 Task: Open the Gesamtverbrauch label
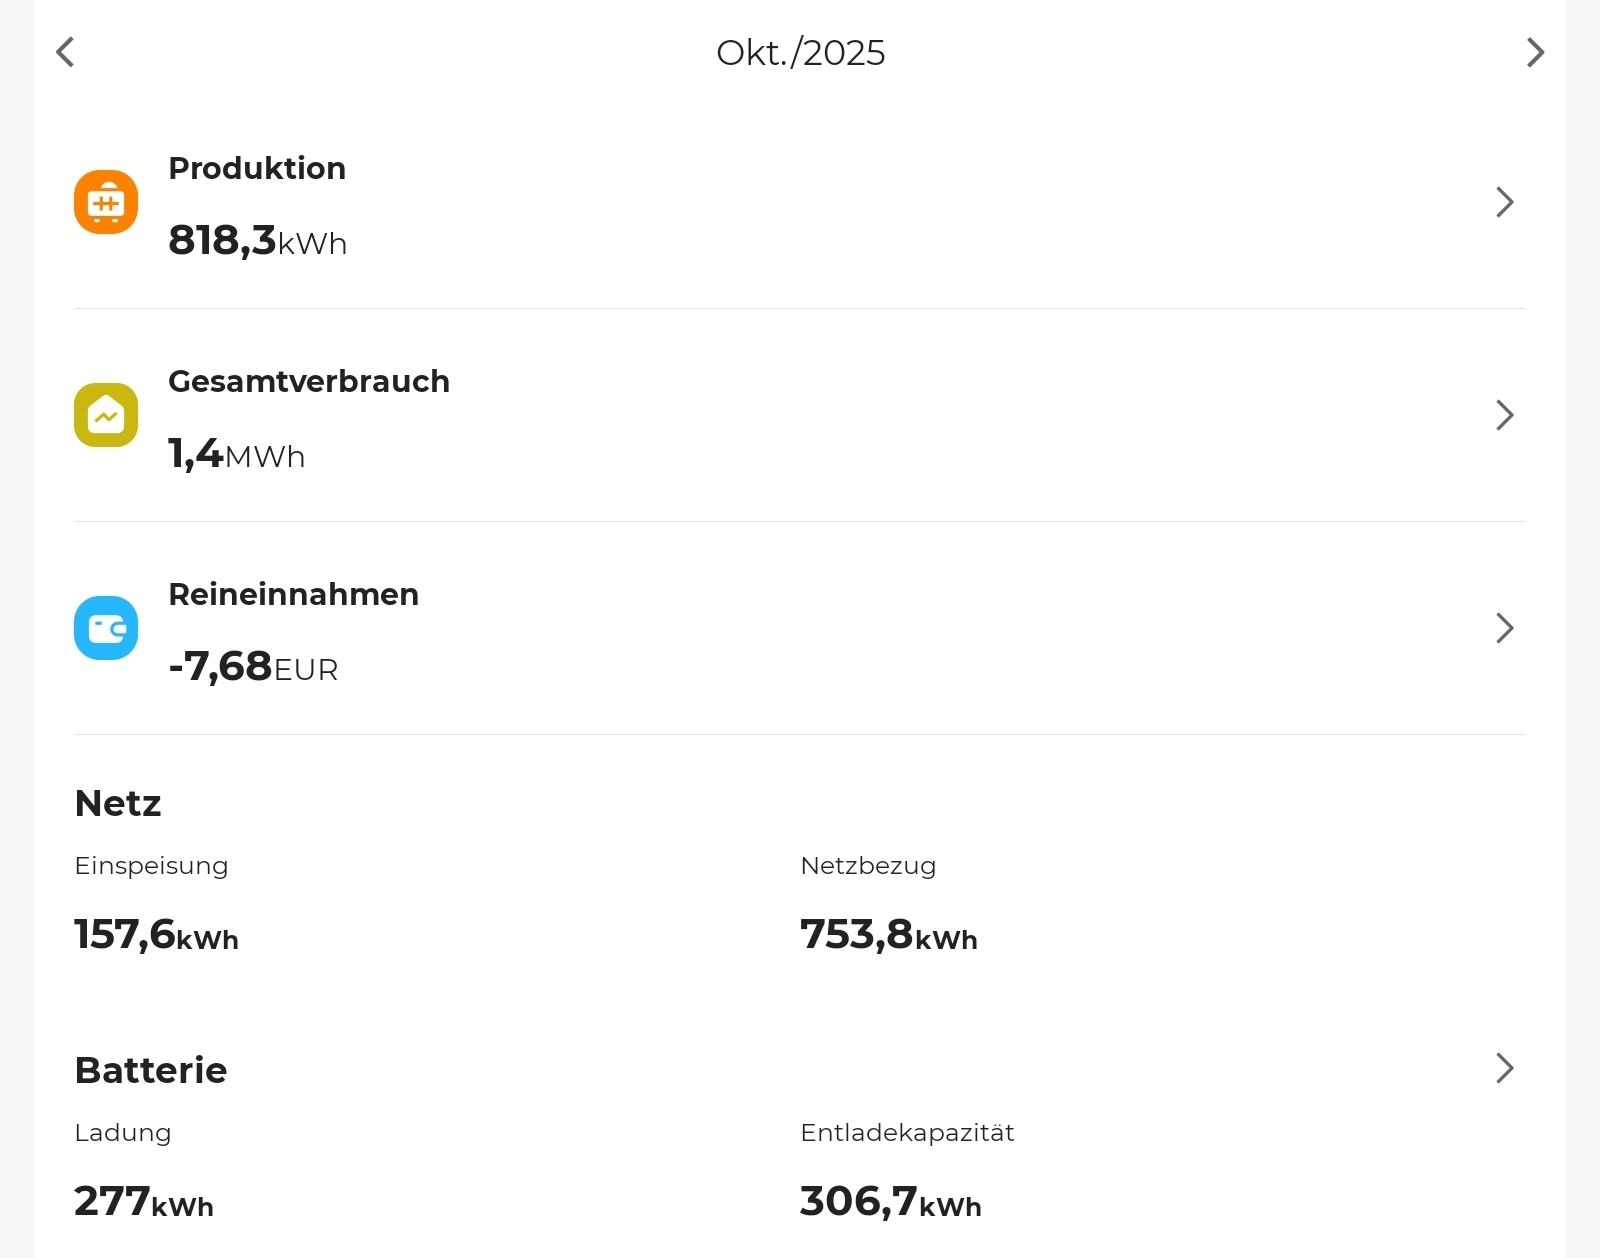[x=309, y=381]
